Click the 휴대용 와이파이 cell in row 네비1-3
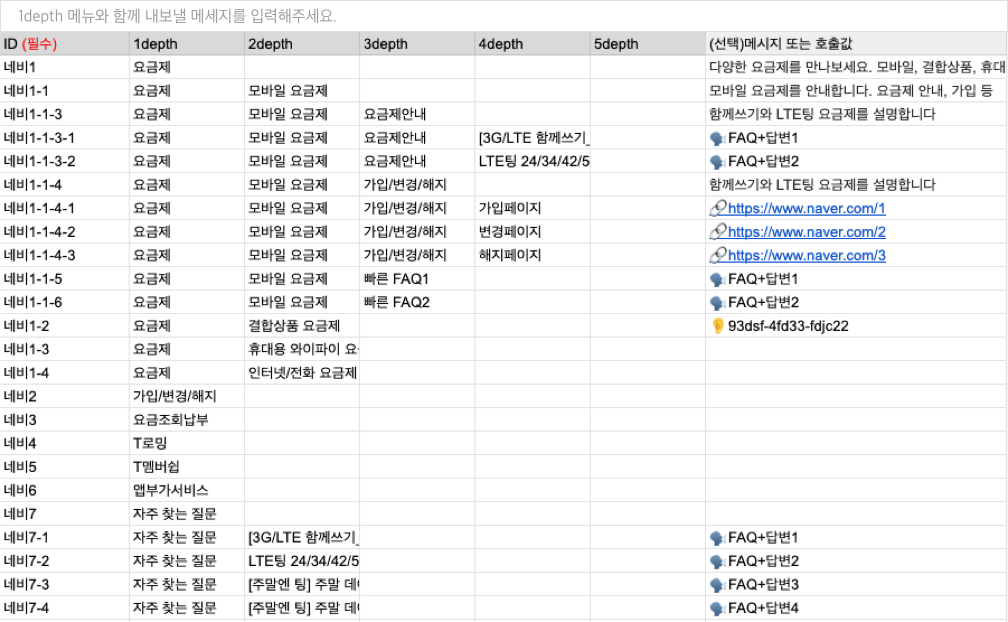 302,350
